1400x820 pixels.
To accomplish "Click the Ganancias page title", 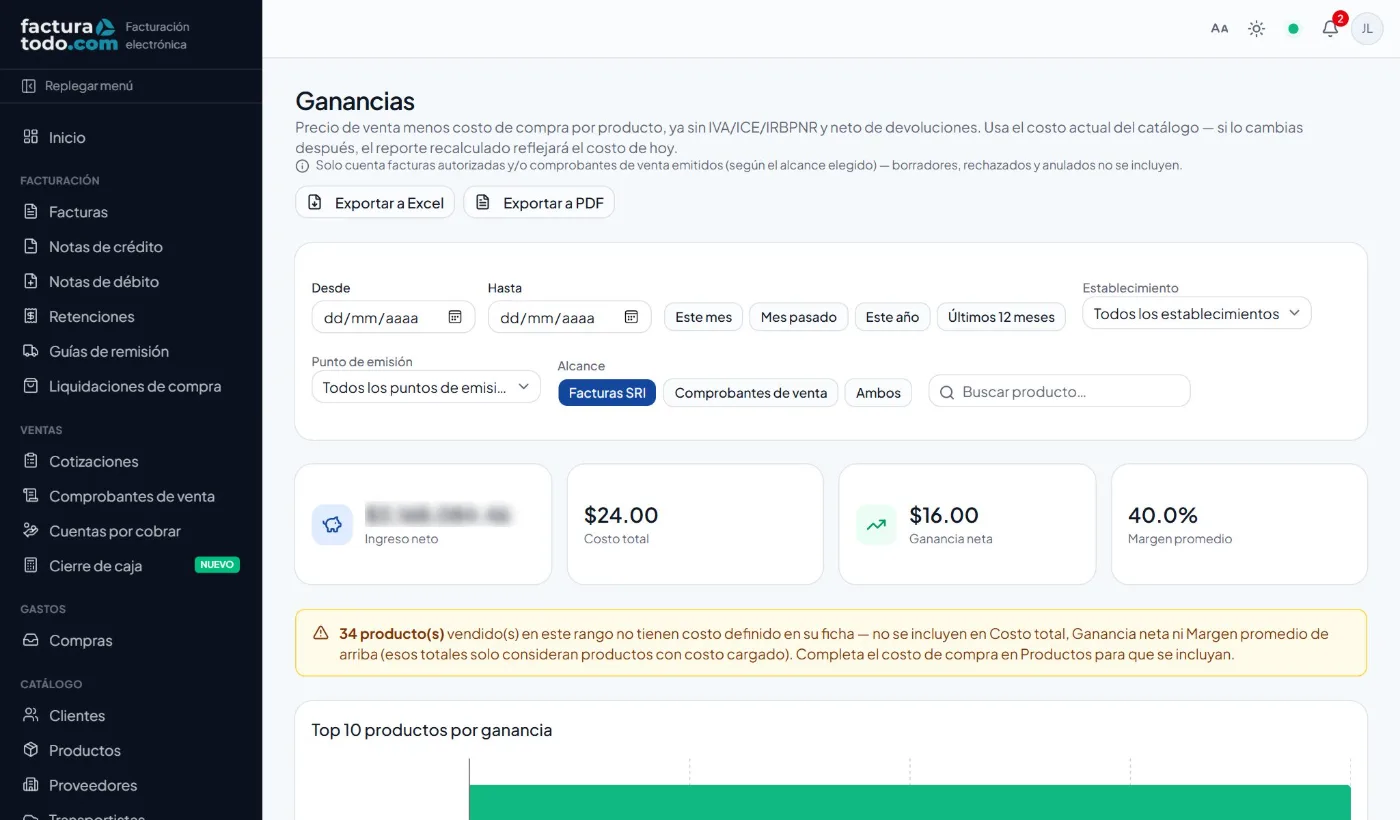I will point(355,101).
